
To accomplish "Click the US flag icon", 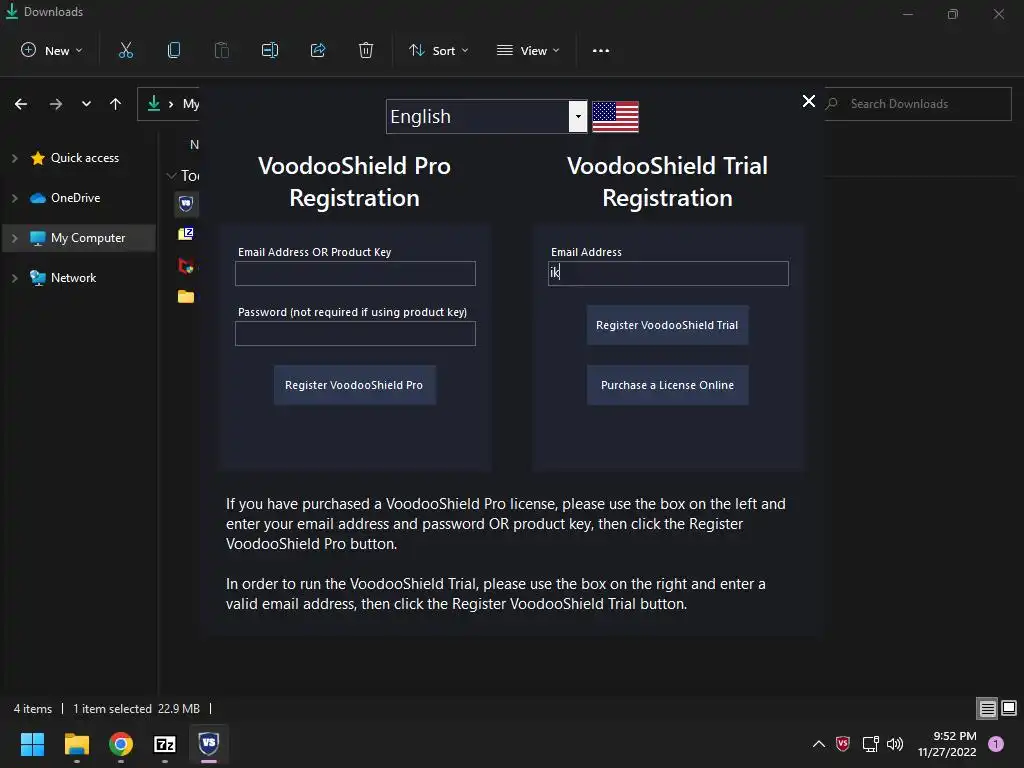I will tap(615, 116).
